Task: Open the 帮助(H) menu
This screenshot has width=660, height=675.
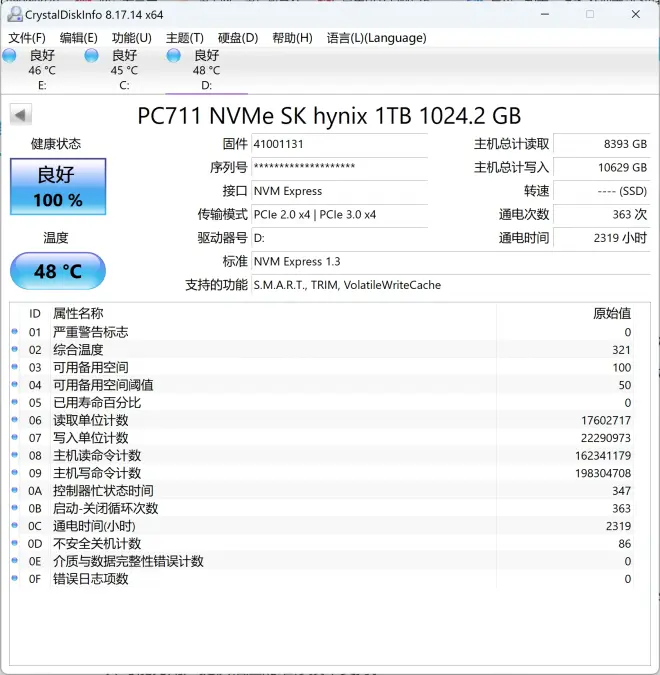Action: [292, 38]
